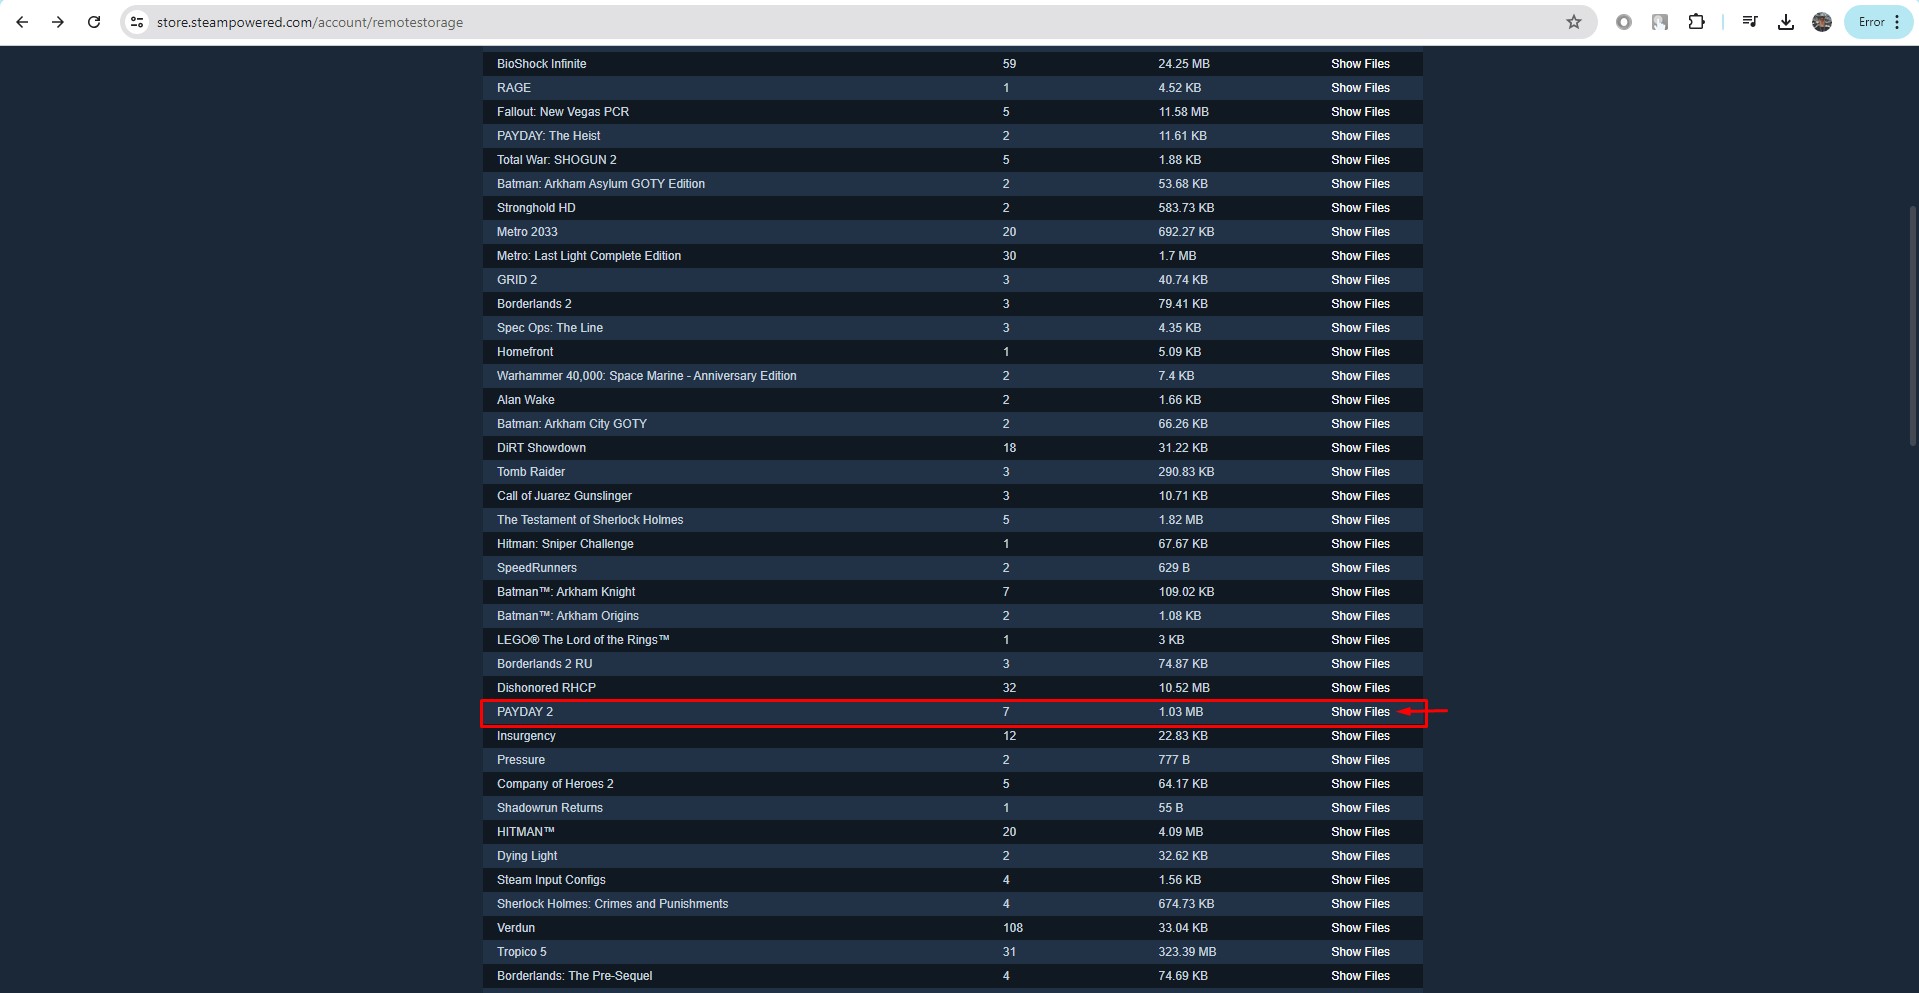Show Files for Stronghold HD

(1360, 208)
